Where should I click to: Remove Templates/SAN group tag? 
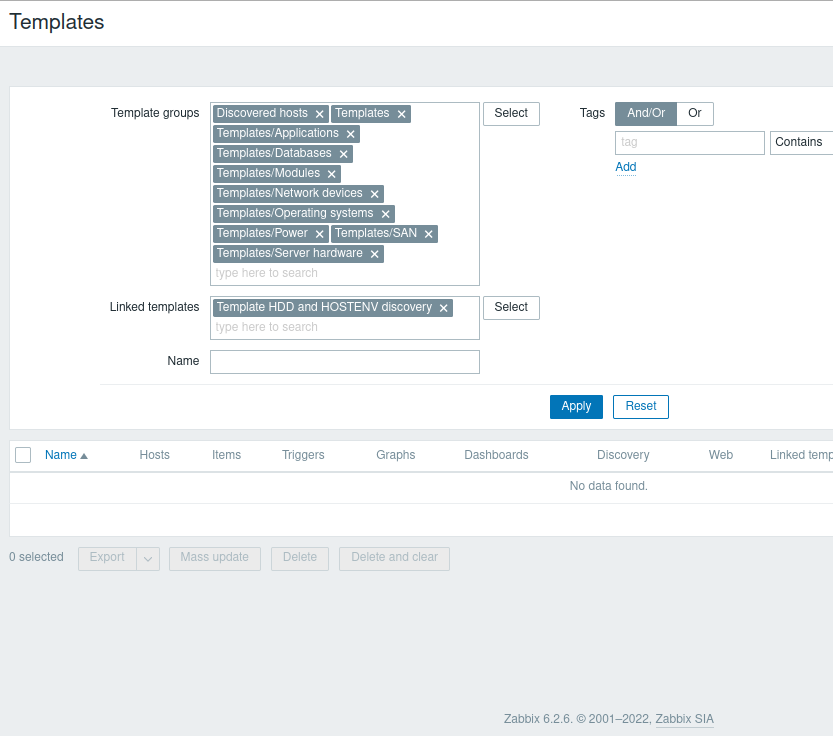(429, 234)
